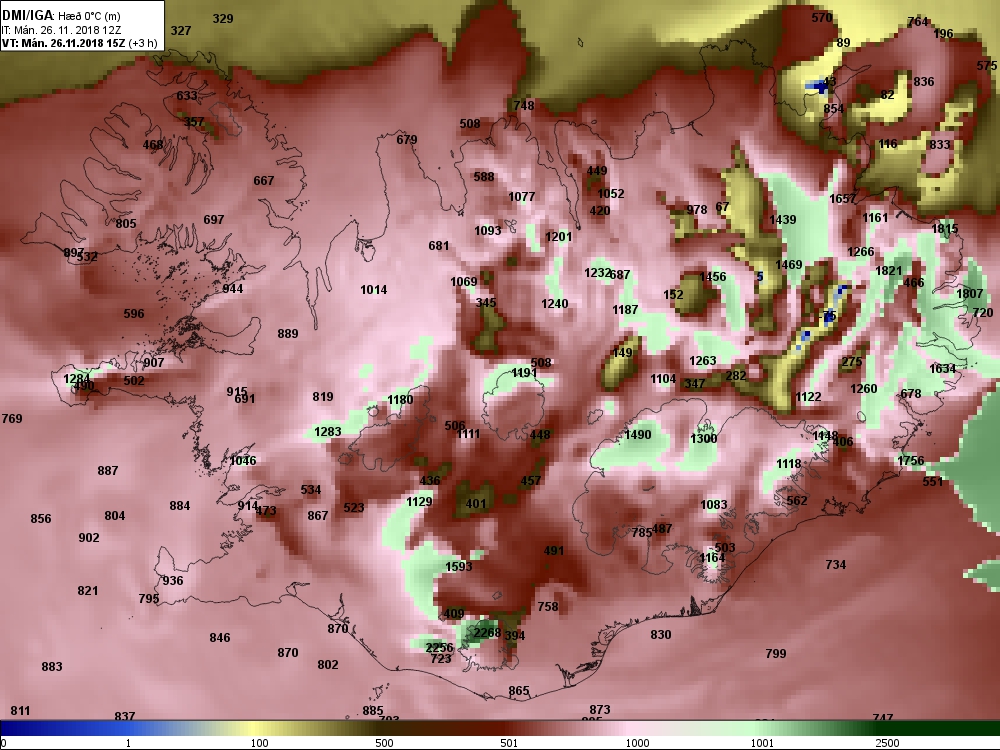
Task: Click the color scale bar legend
Action: point(500,728)
